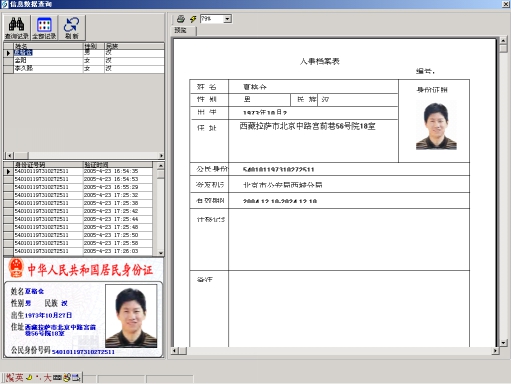This screenshot has width=511, height=384.
Task: Click the national emblem on the ID card
Action: pyautogui.click(x=16, y=268)
